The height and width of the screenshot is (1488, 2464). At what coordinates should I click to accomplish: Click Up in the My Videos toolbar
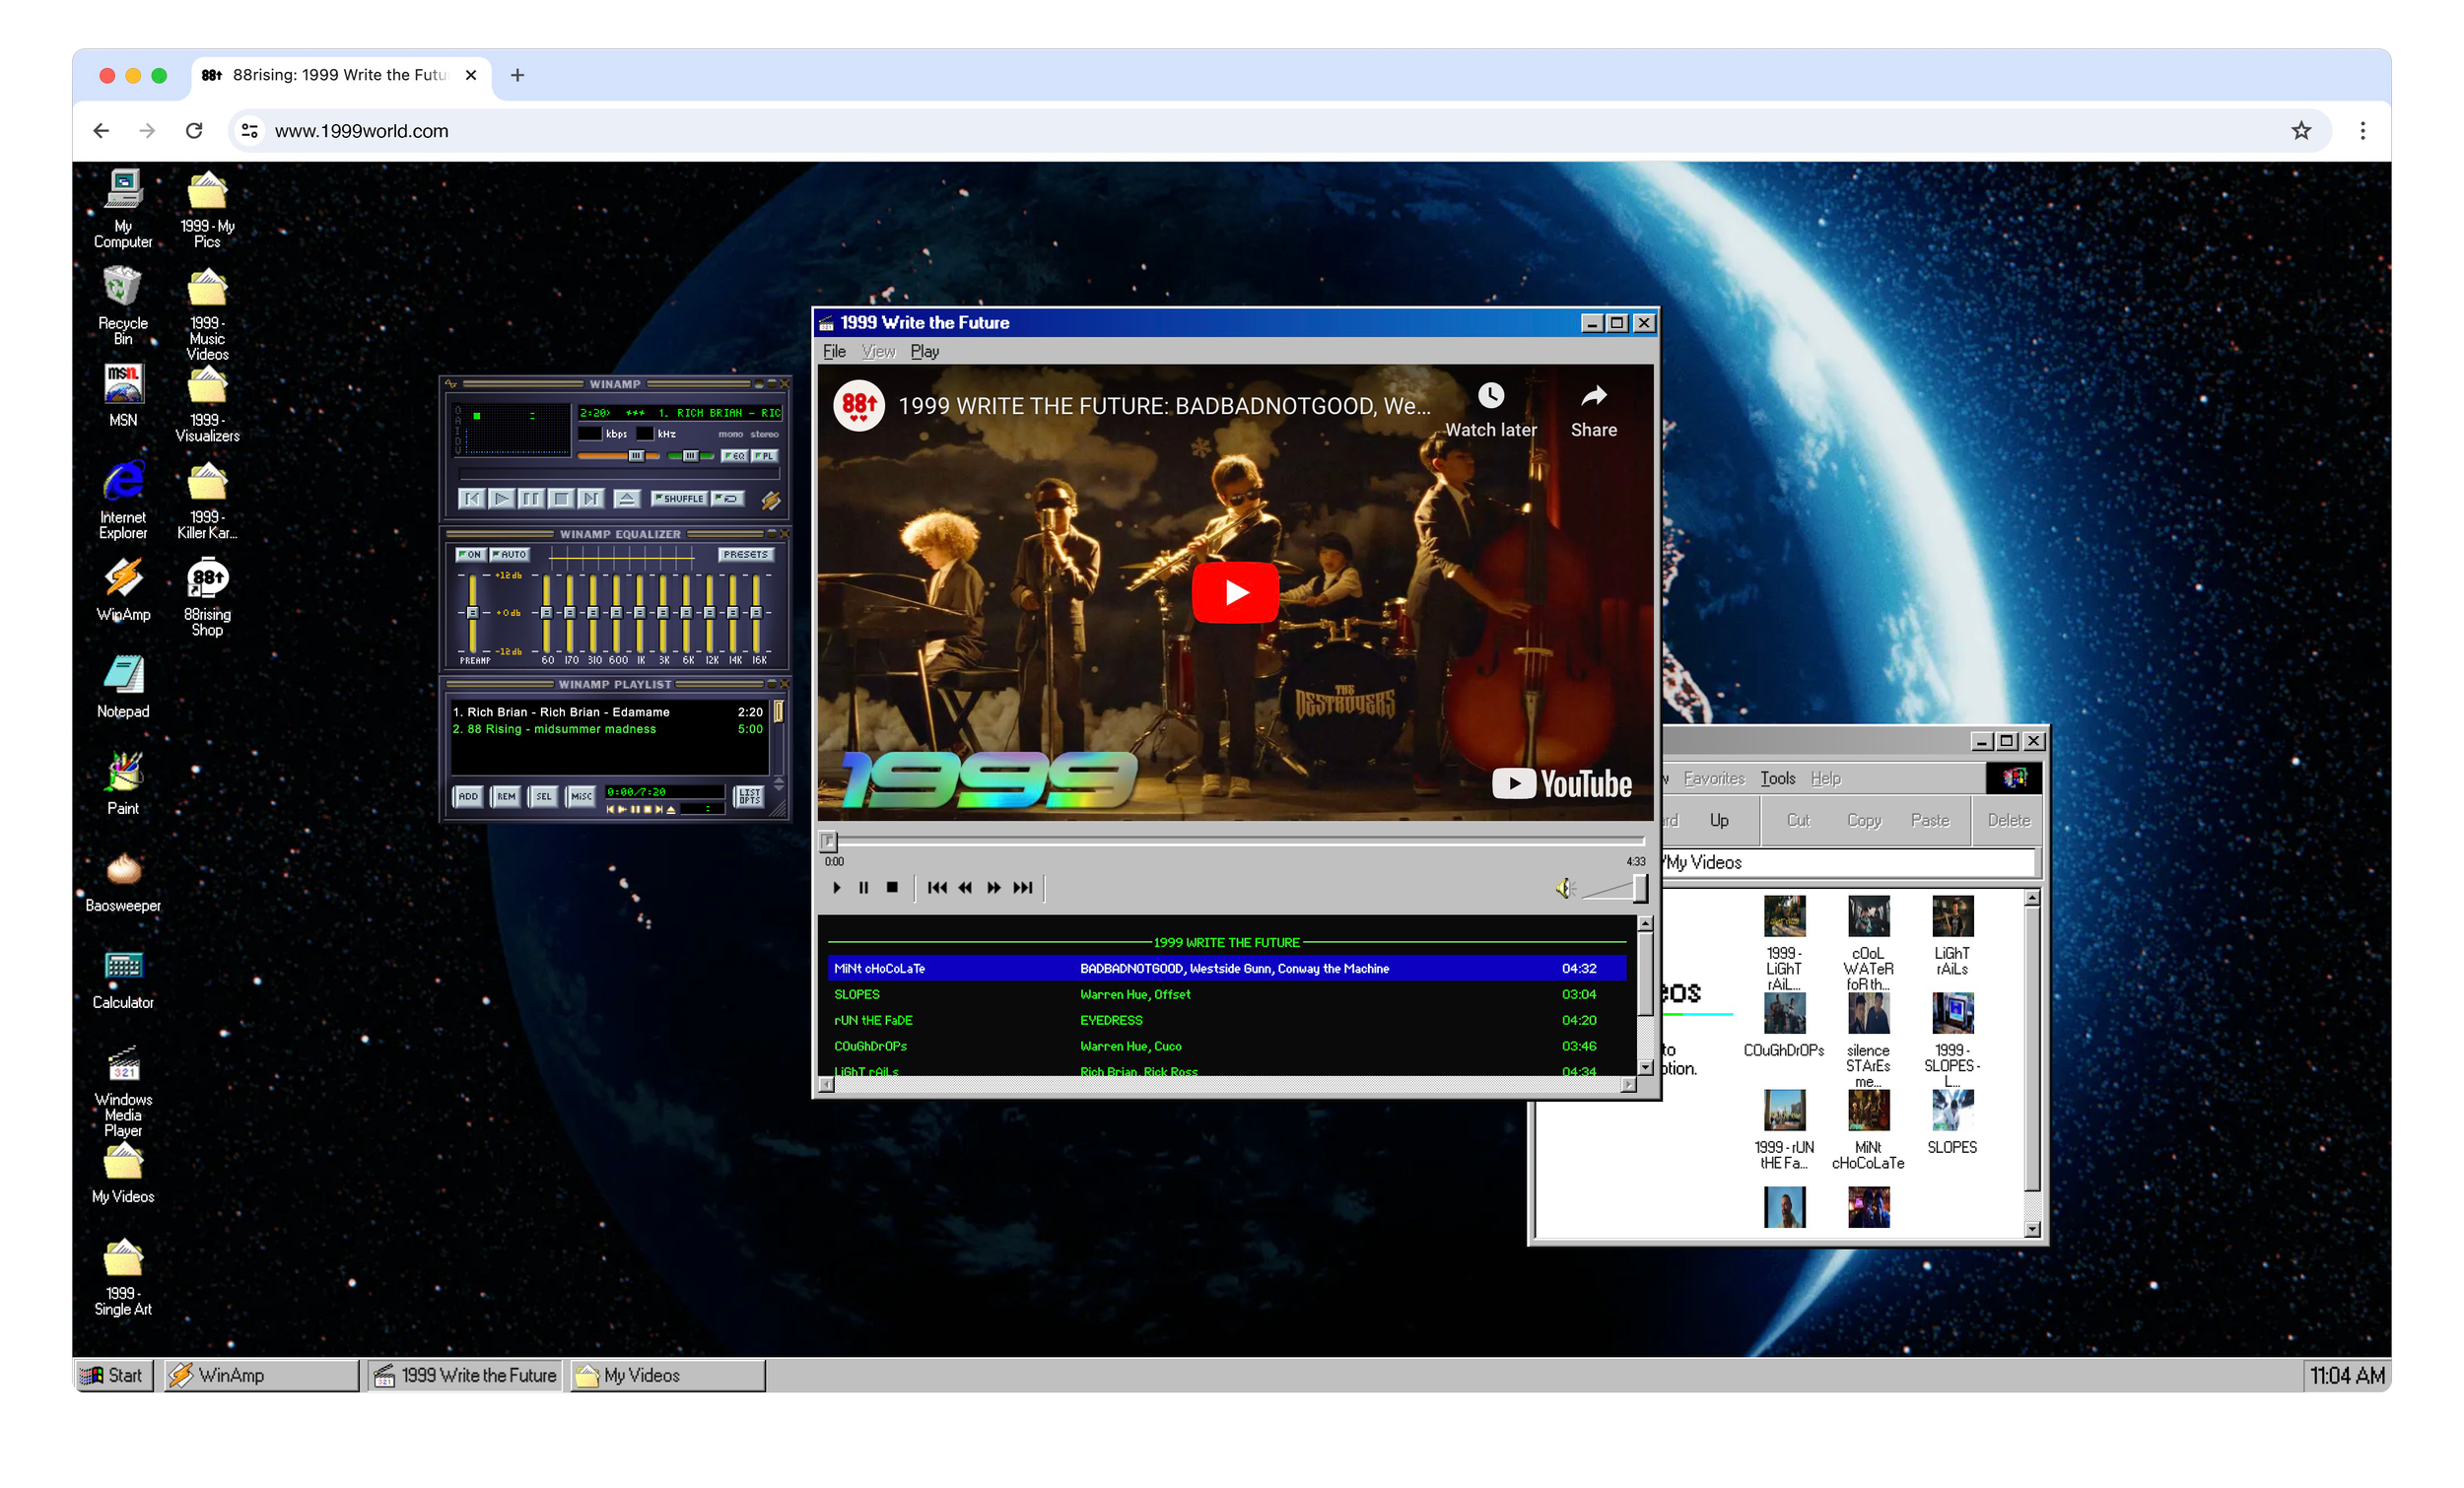pyautogui.click(x=1722, y=820)
